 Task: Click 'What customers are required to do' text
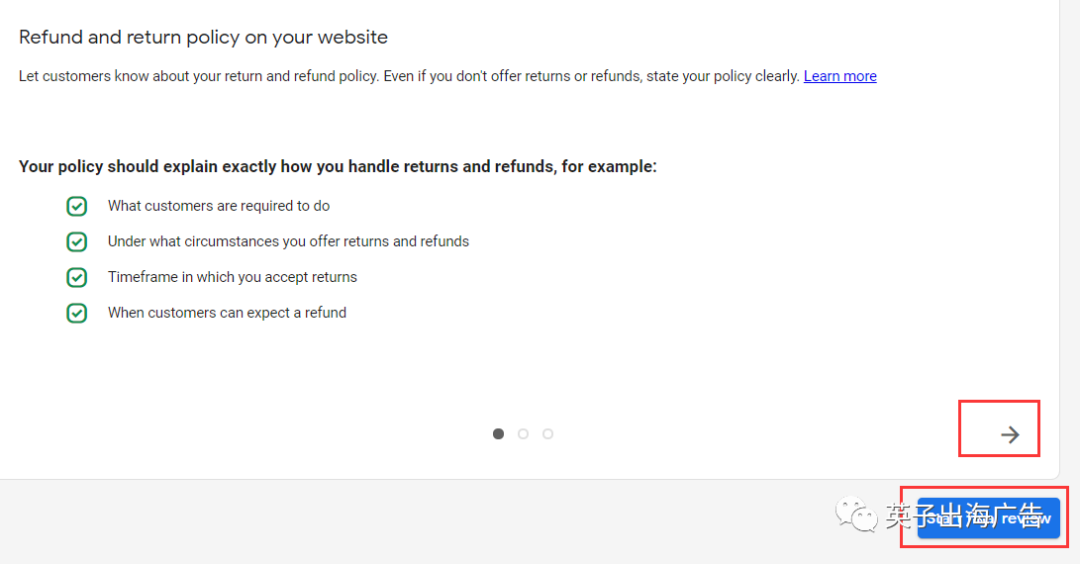218,206
